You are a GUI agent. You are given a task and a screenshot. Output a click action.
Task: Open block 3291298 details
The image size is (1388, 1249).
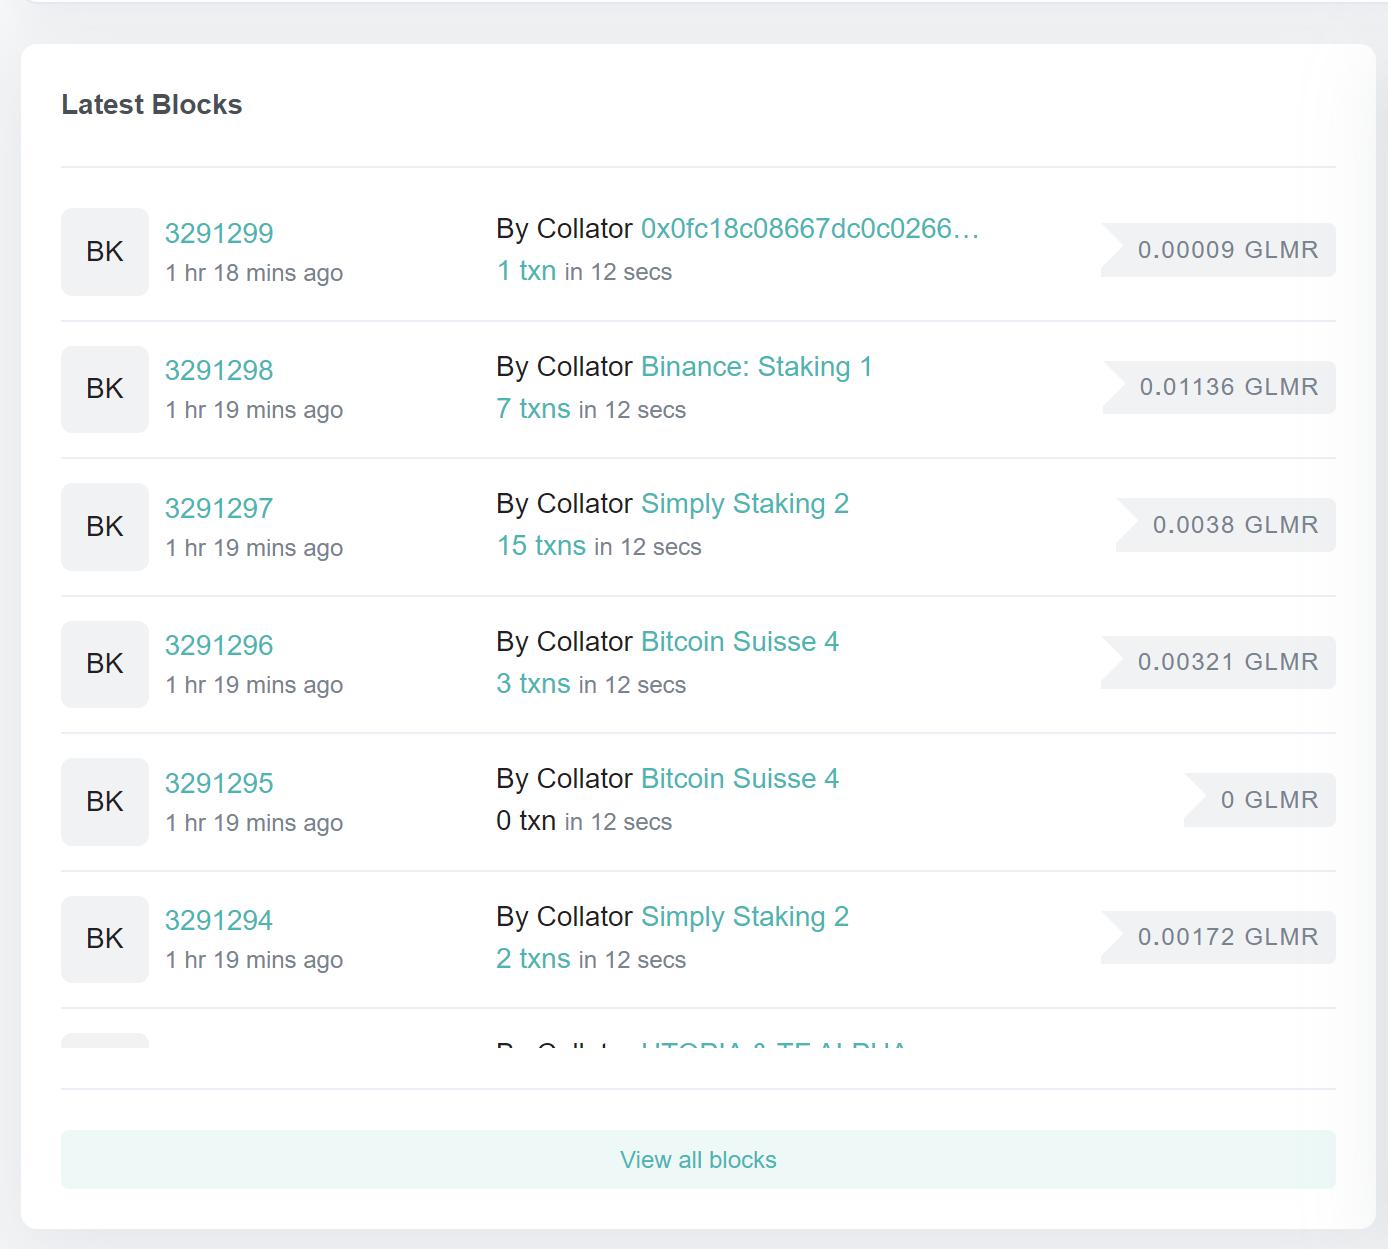click(x=219, y=370)
